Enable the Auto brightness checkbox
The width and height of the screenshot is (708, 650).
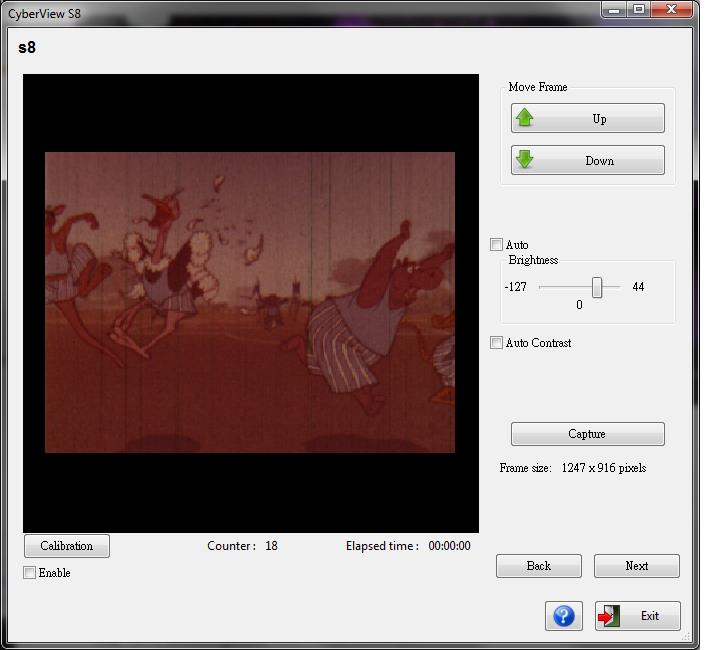coord(496,245)
